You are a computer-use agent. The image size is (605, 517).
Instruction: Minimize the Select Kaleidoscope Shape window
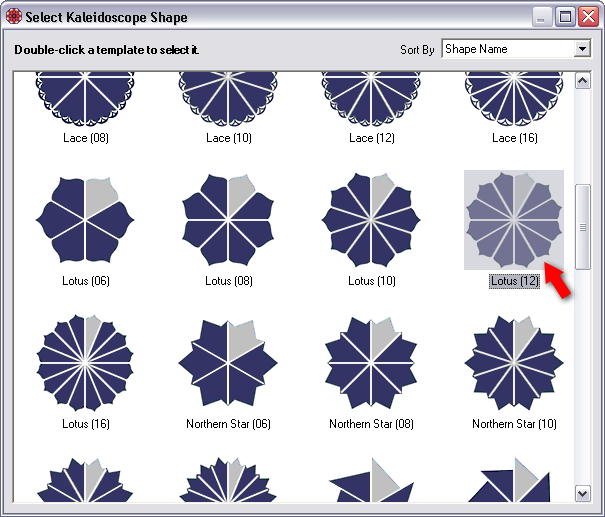coord(541,17)
